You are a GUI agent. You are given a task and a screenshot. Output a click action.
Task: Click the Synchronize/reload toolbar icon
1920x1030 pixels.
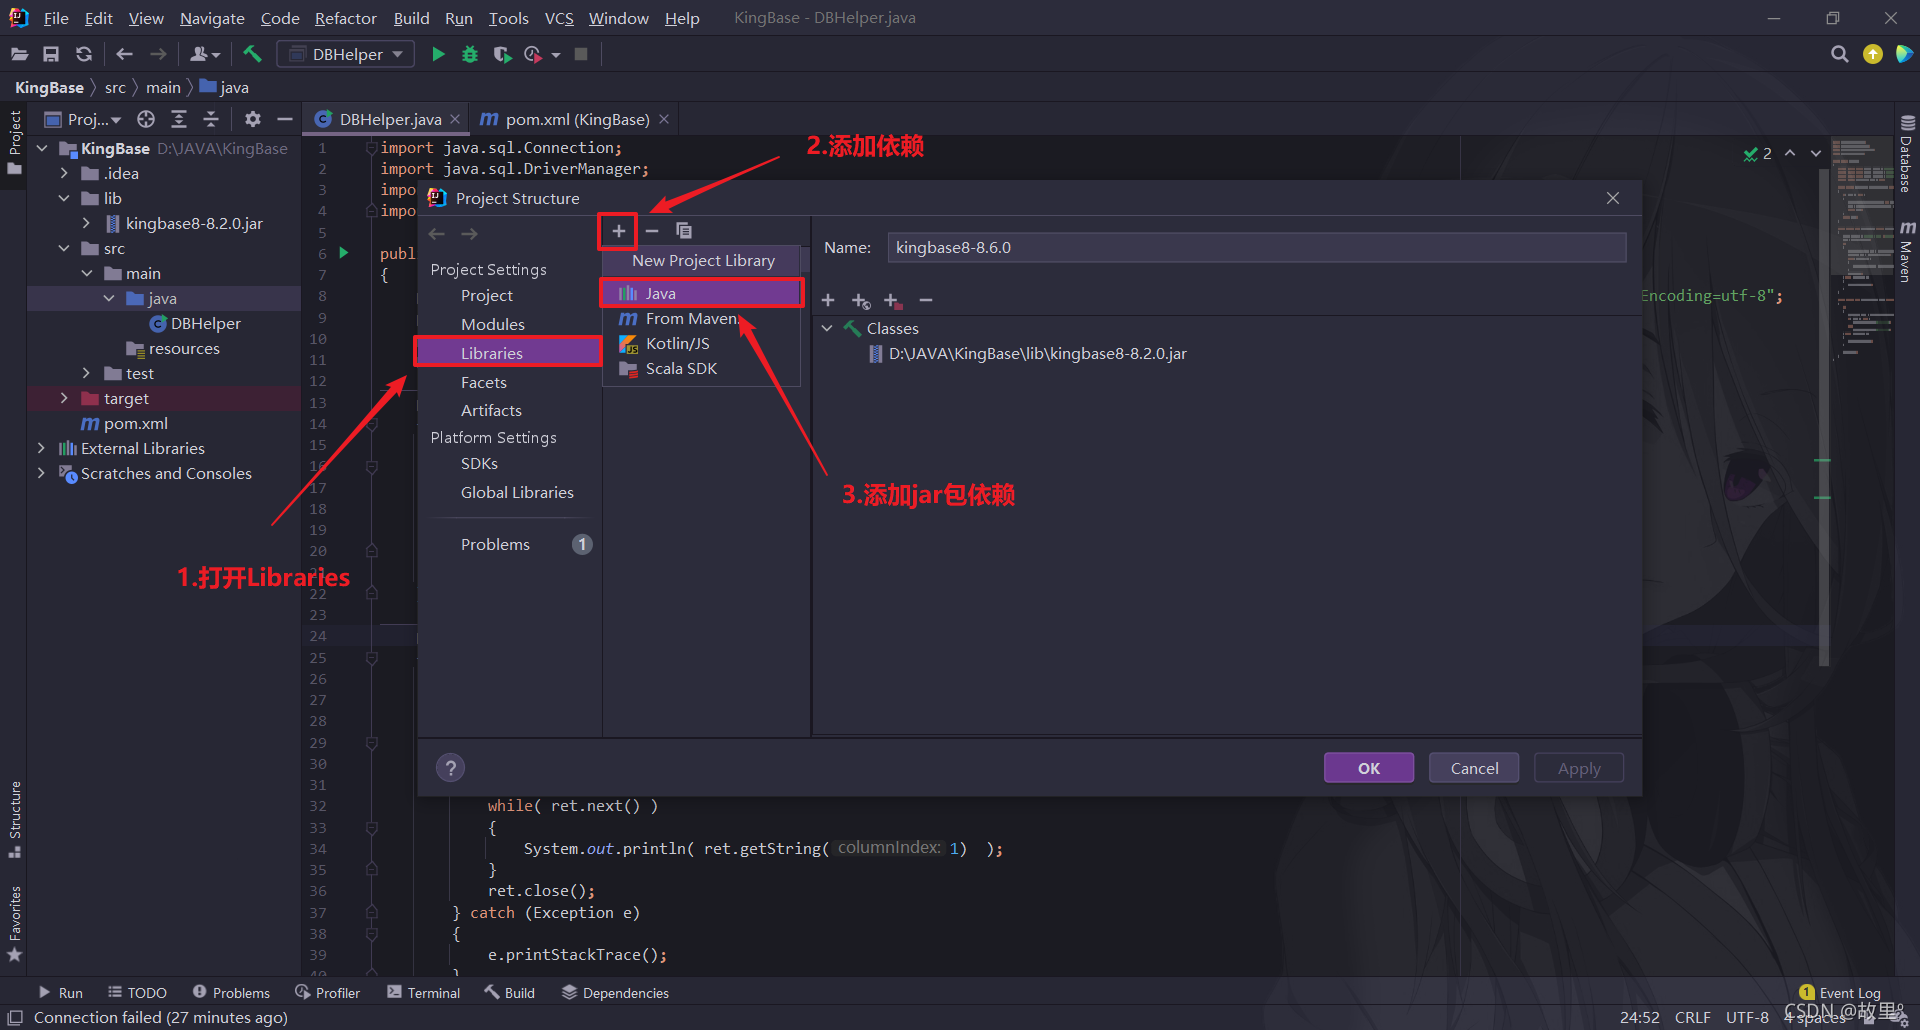(x=84, y=54)
